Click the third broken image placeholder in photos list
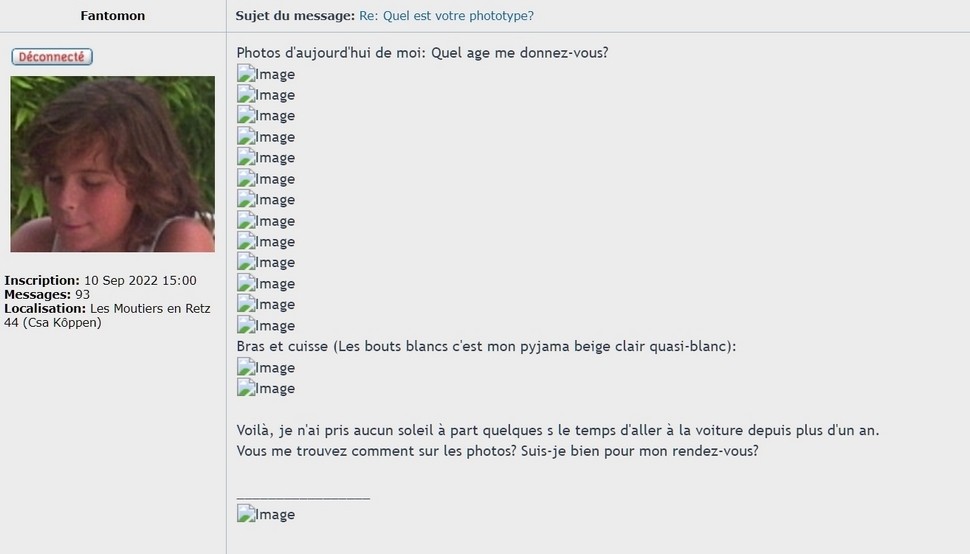Image resolution: width=970 pixels, height=554 pixels. pos(266,116)
